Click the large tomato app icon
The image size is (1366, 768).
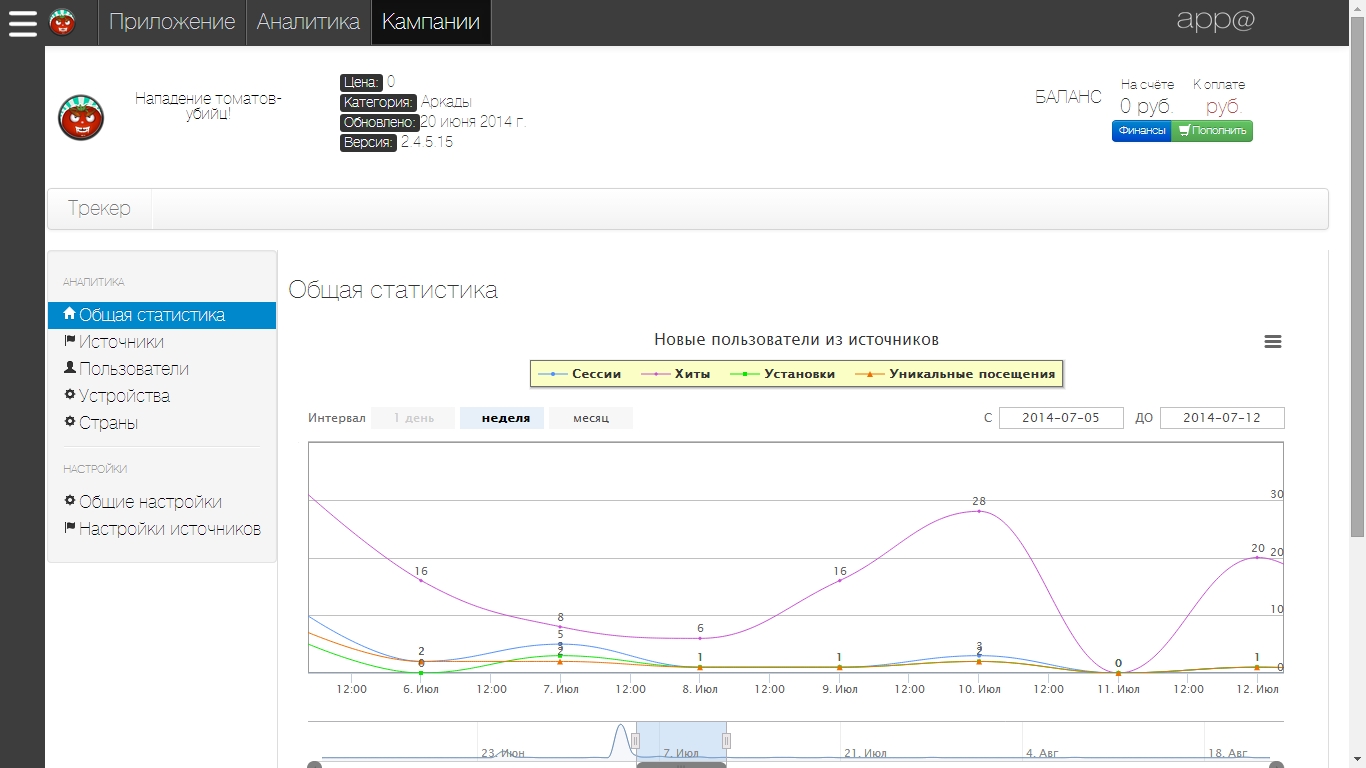click(x=81, y=118)
